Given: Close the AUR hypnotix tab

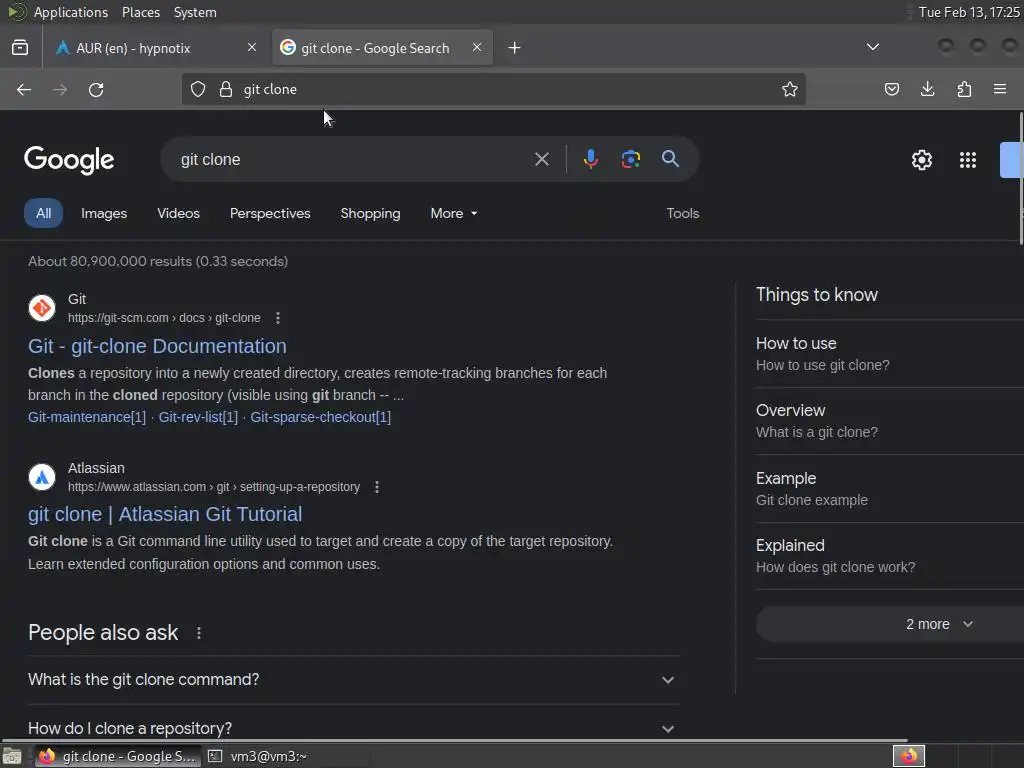Looking at the screenshot, I should [x=252, y=48].
